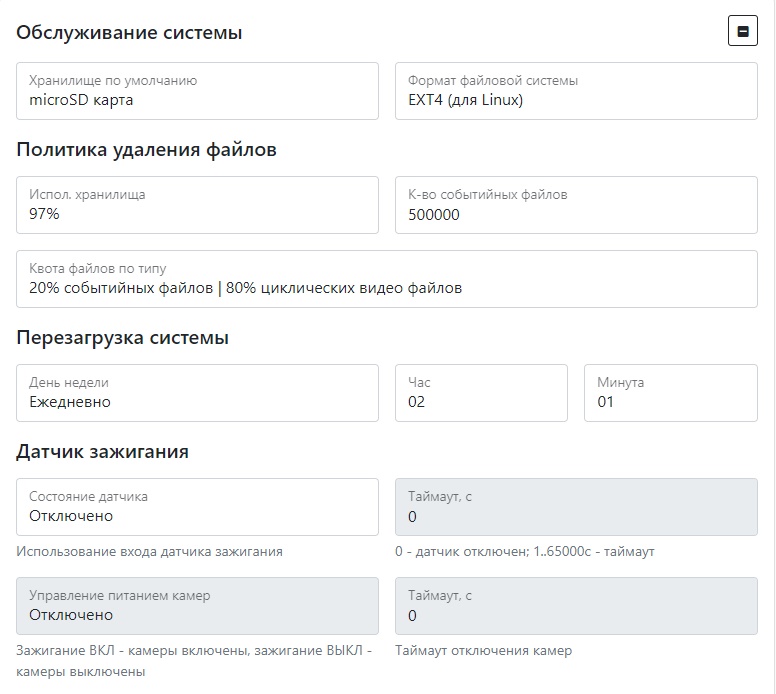The width and height of the screenshot is (776, 694).
Task: Open the Хранилище по умолчанию dropdown
Action: (197, 91)
